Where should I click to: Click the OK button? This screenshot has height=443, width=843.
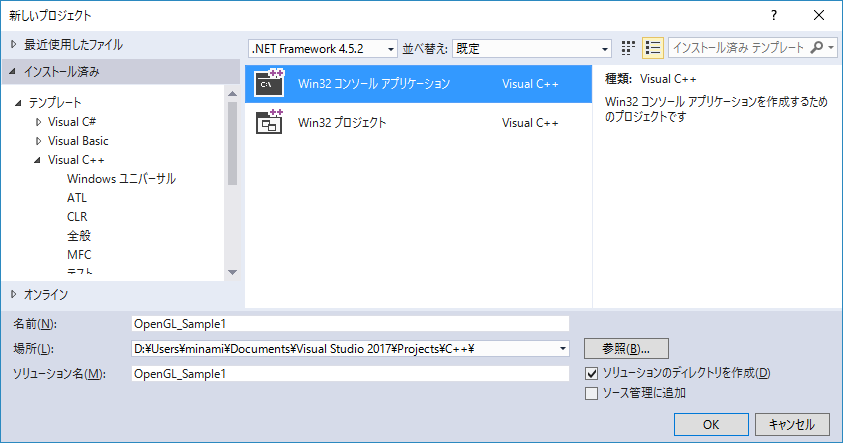(711, 425)
